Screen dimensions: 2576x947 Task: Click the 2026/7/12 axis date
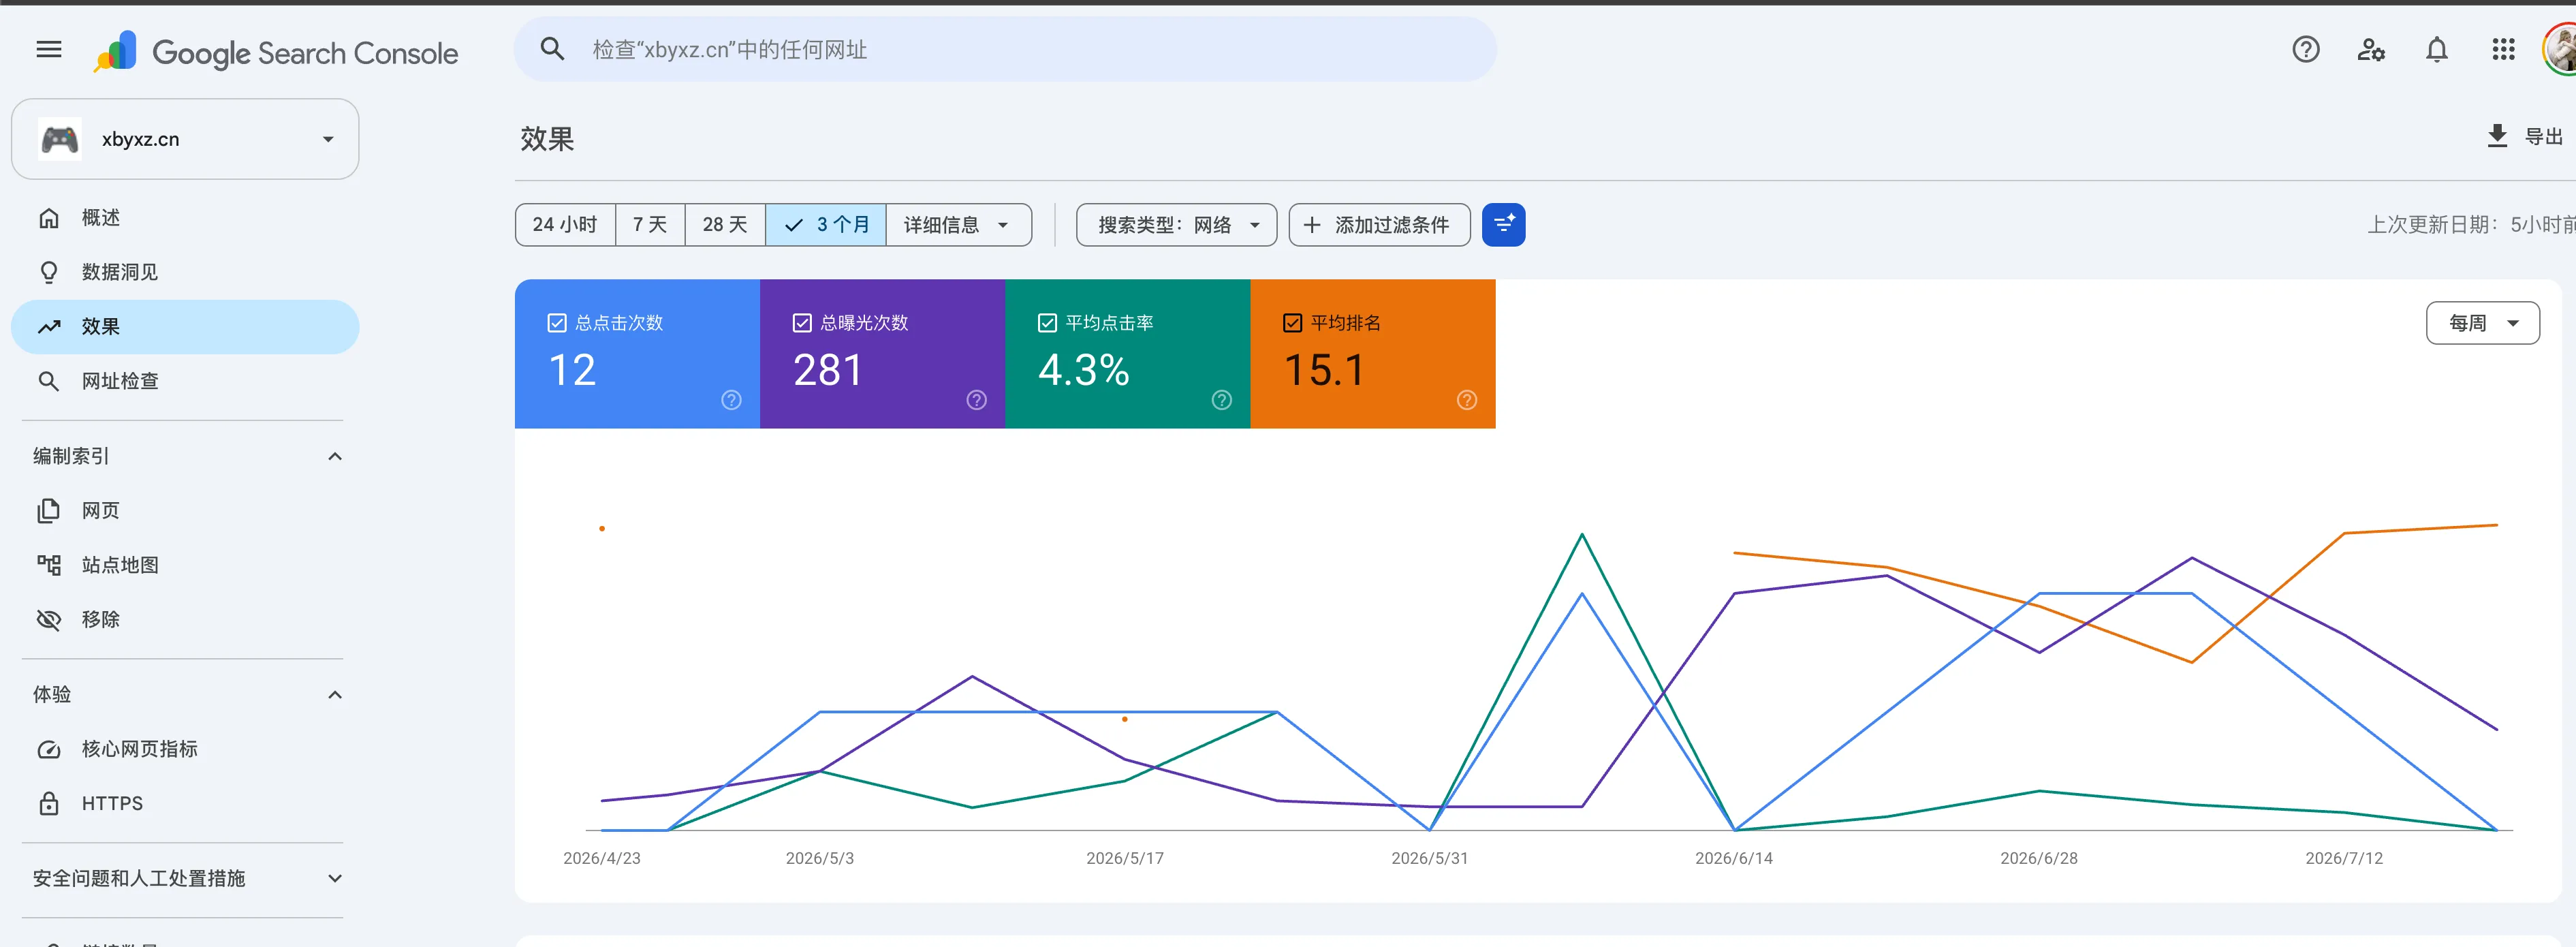tap(2343, 858)
